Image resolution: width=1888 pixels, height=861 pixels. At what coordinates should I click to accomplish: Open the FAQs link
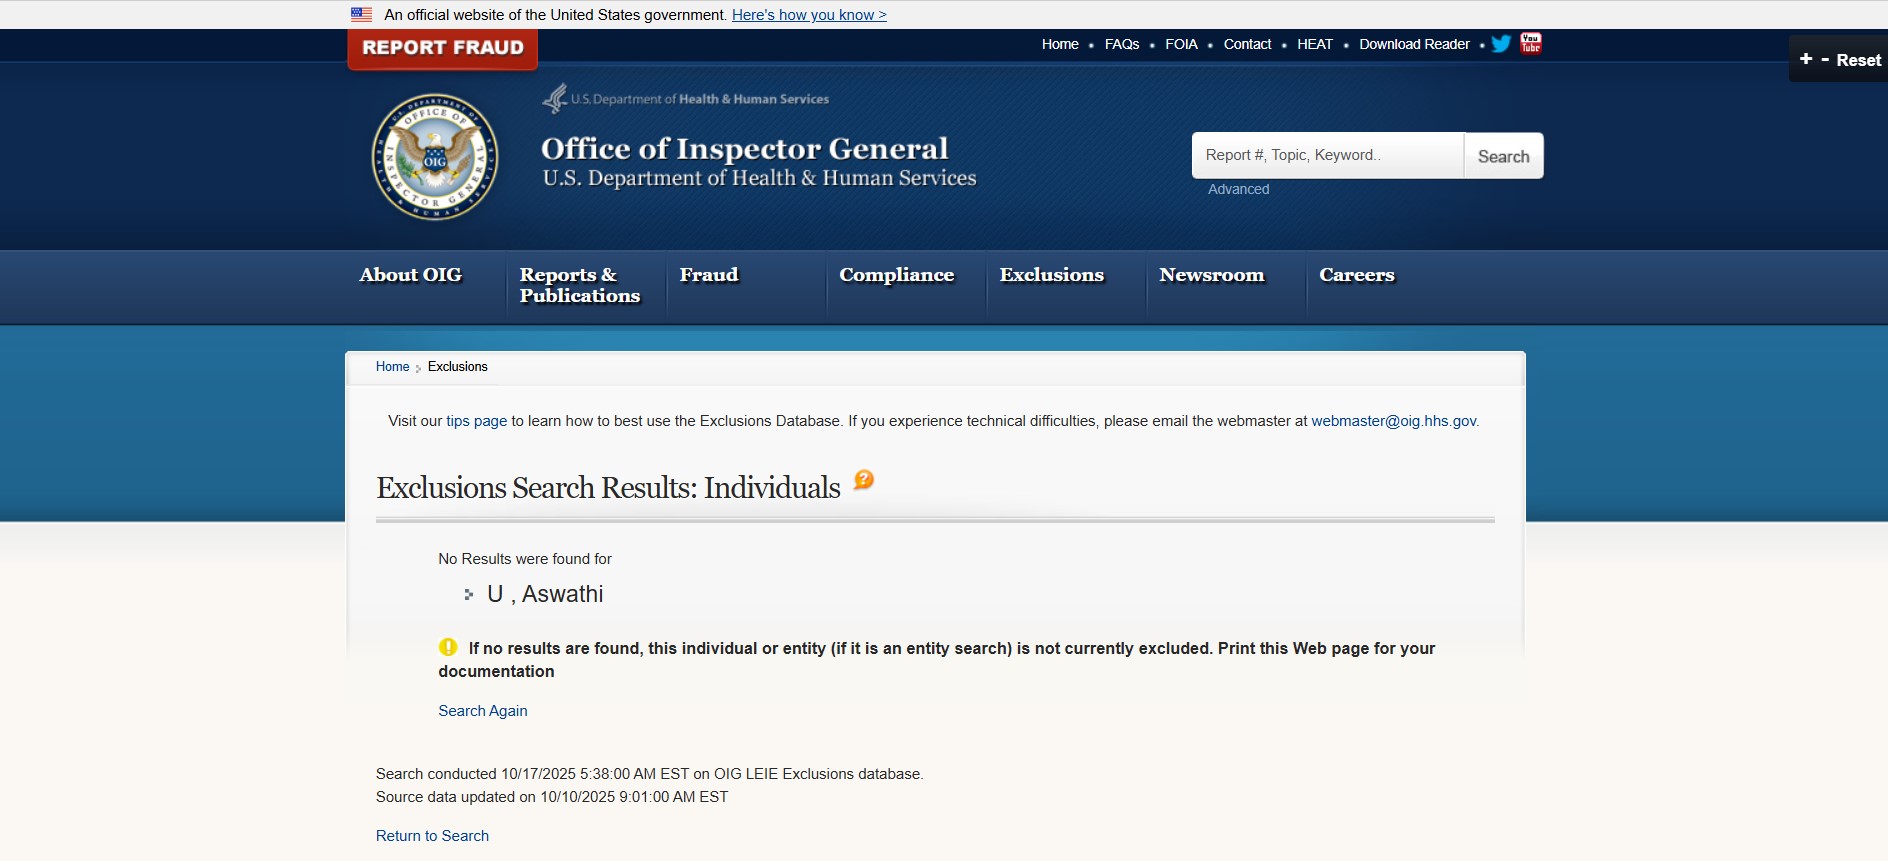(1122, 44)
